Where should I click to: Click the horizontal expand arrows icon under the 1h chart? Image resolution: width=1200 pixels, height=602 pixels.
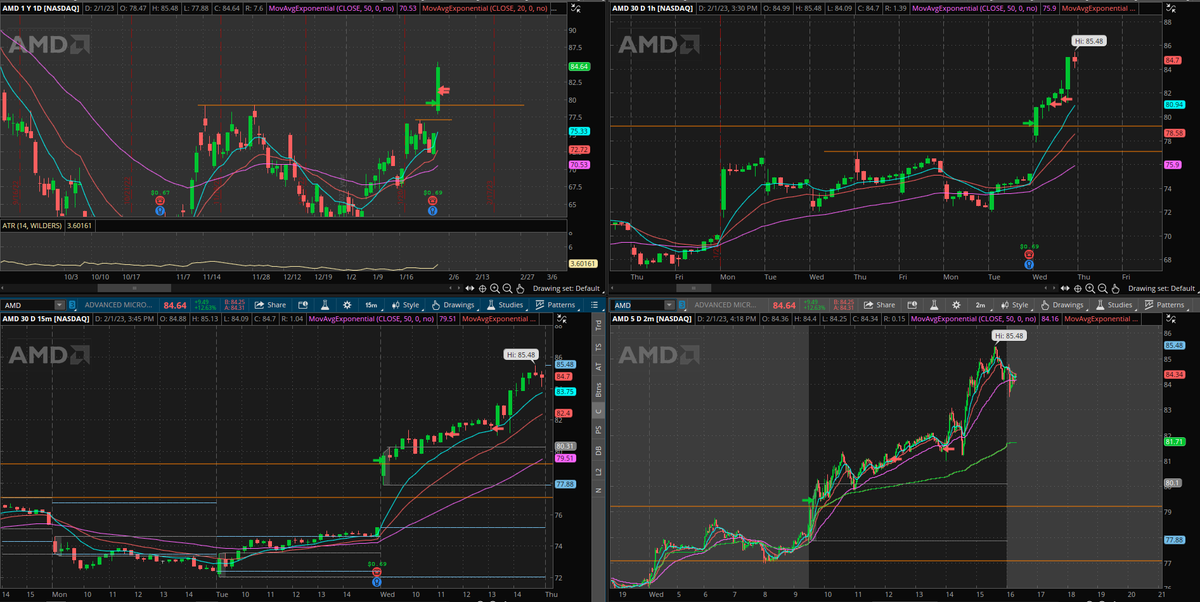tap(1064, 288)
